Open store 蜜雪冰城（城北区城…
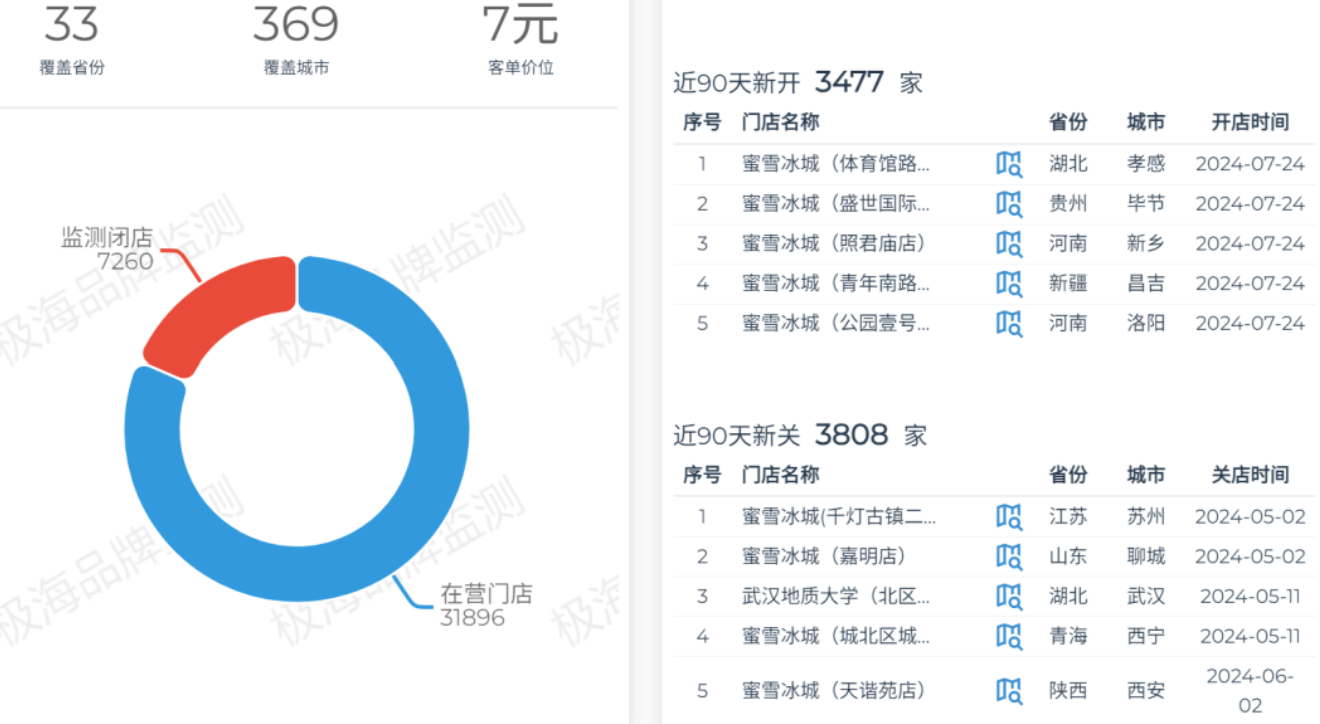Screen dimensions: 1320x724 click(836, 637)
